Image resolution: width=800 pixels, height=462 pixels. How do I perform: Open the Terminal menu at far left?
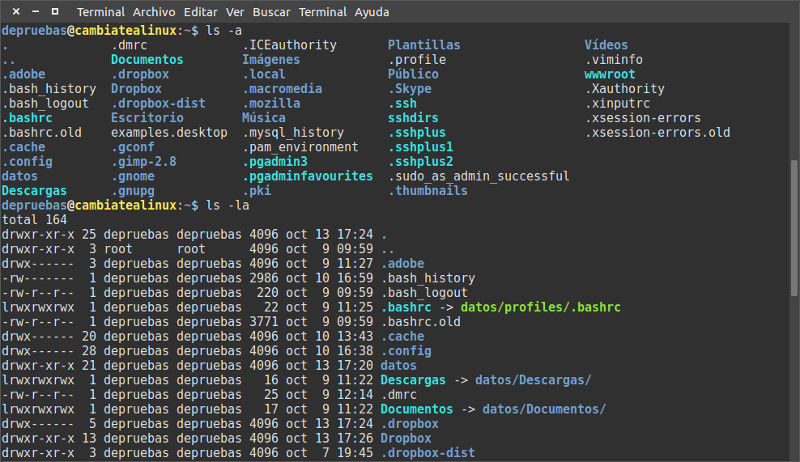(x=101, y=12)
